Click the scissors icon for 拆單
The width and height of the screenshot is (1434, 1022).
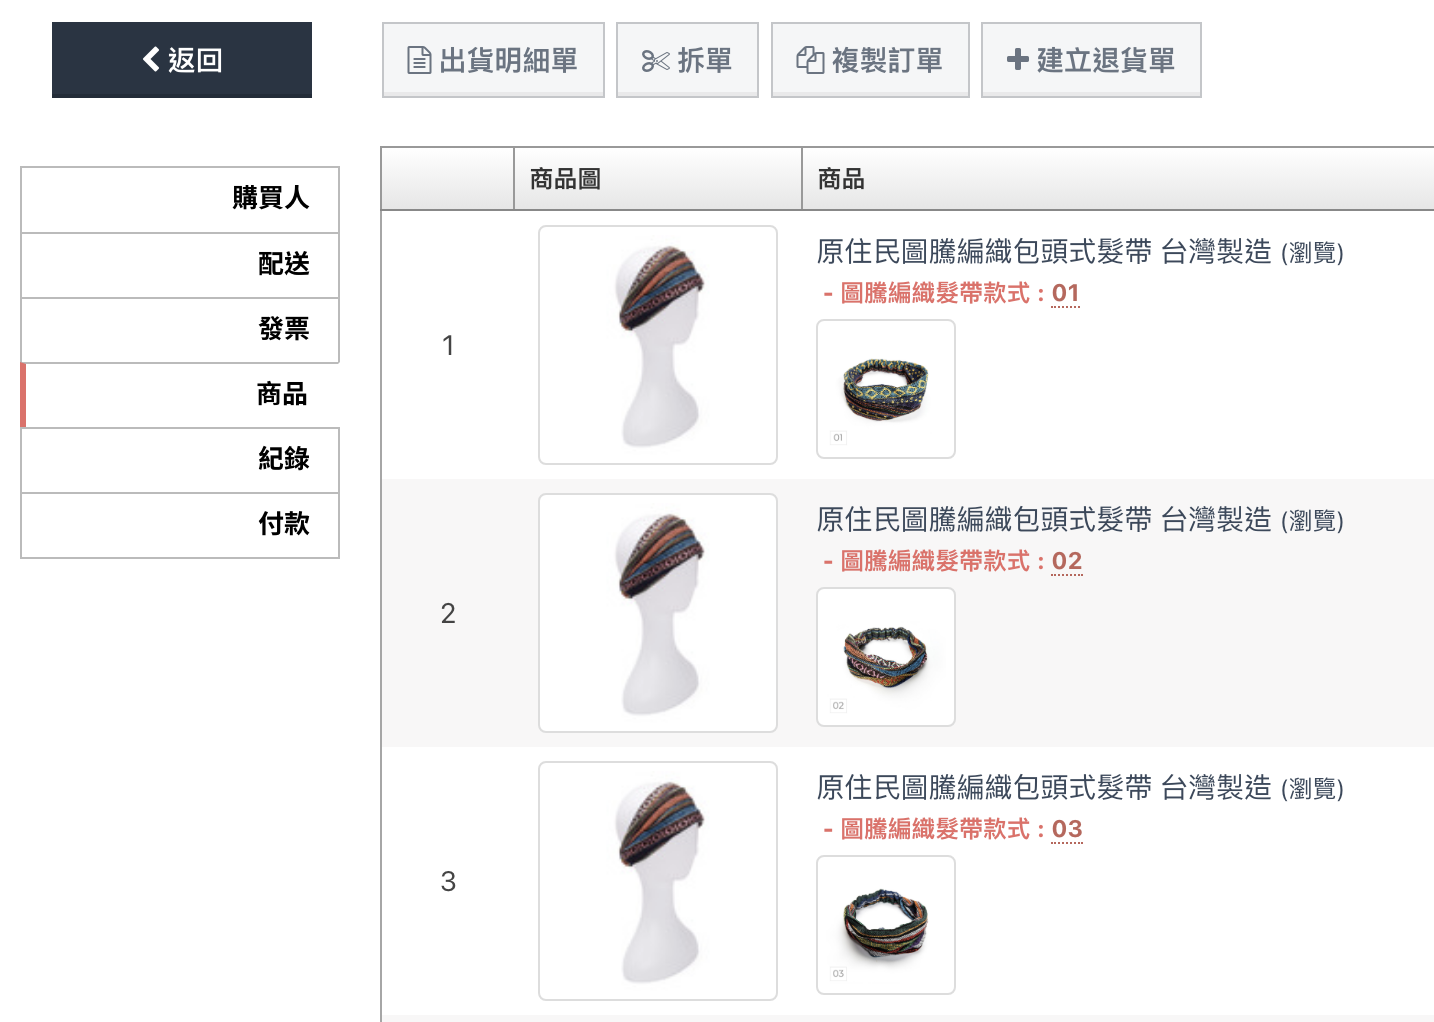click(655, 61)
